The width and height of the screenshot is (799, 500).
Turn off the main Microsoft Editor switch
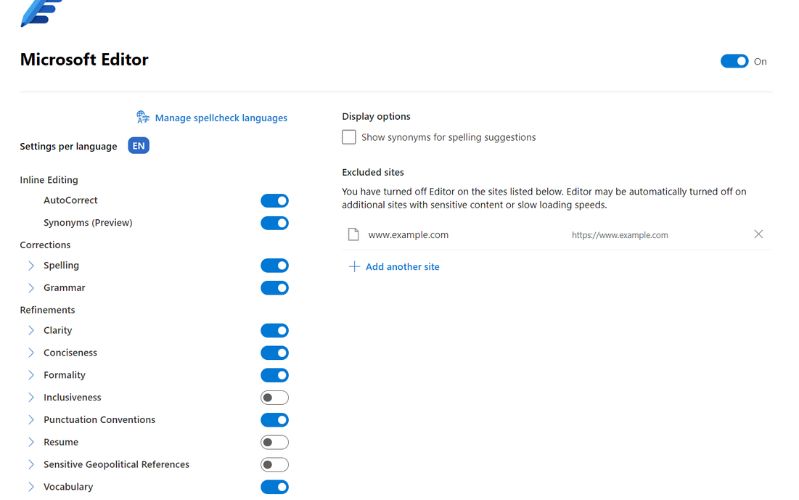coord(734,61)
